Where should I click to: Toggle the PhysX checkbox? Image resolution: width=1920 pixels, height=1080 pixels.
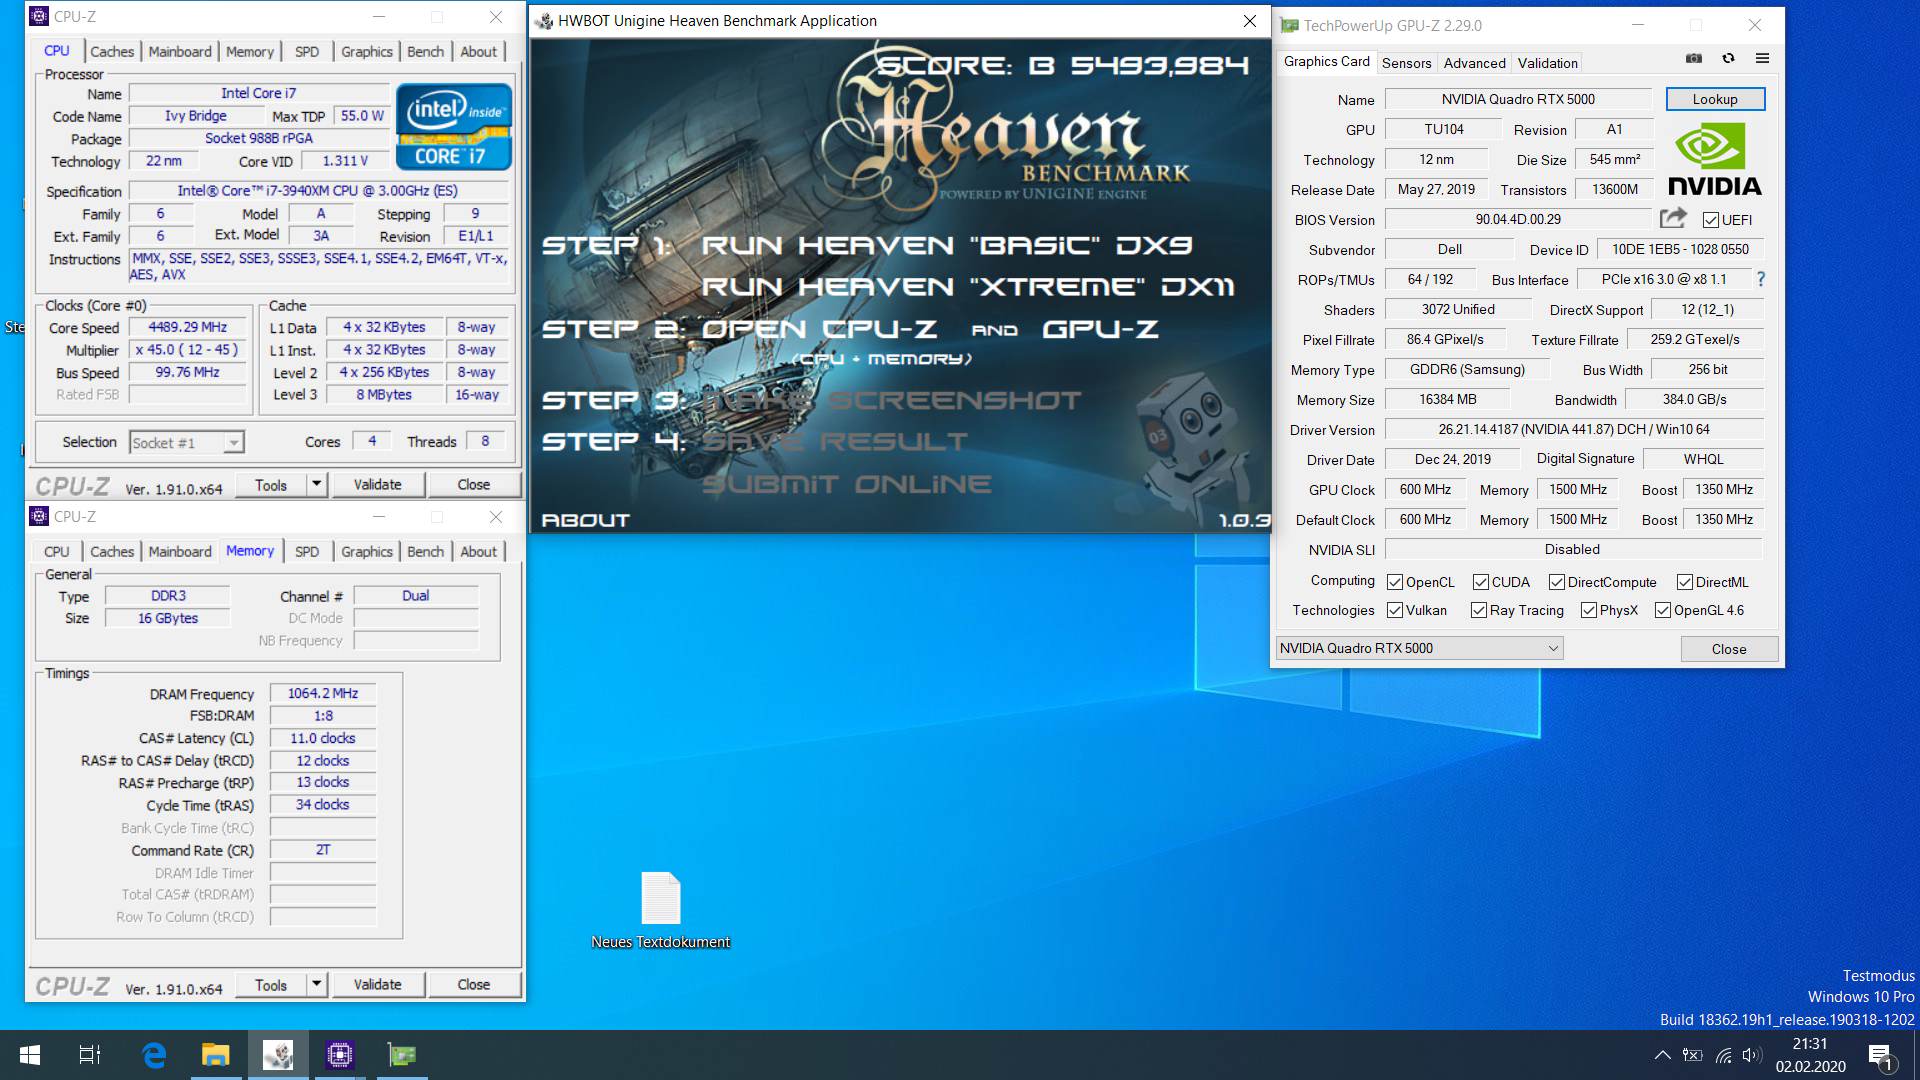(x=1589, y=610)
